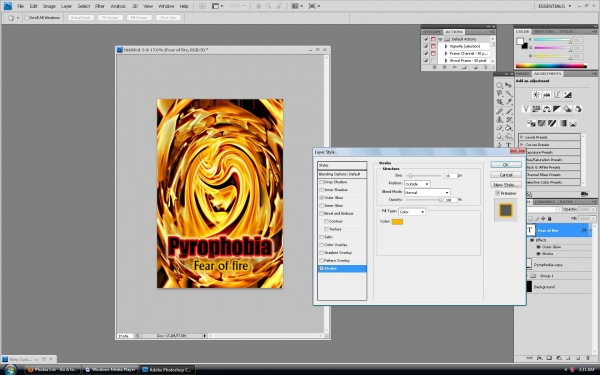Screen dimensions: 600x375
Task: Enable the Satin style checkbox
Action: click(322, 237)
